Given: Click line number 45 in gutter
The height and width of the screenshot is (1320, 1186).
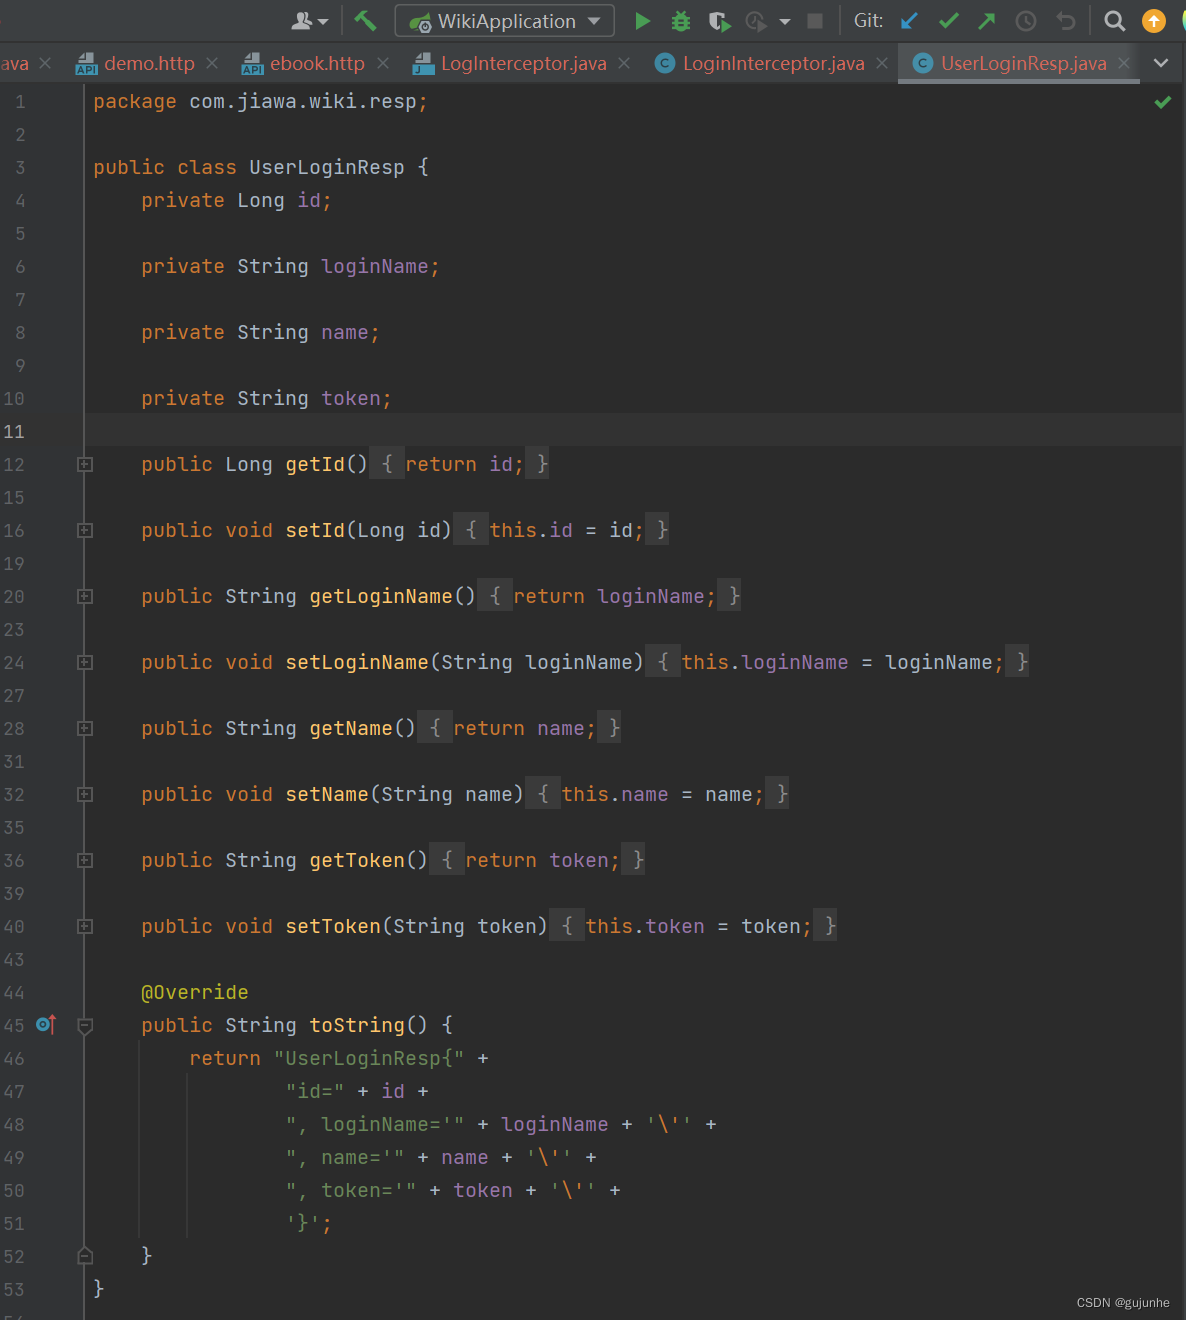Looking at the screenshot, I should tap(14, 1025).
